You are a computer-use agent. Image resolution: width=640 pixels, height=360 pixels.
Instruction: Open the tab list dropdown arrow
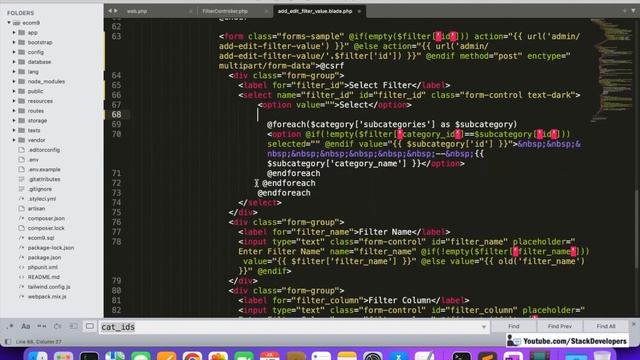coord(633,11)
